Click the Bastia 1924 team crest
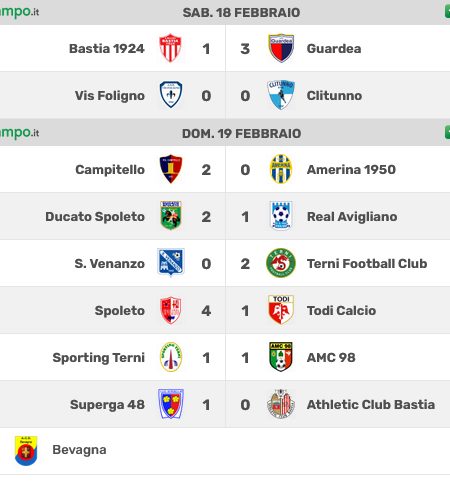This screenshot has width=450, height=482. coord(170,48)
